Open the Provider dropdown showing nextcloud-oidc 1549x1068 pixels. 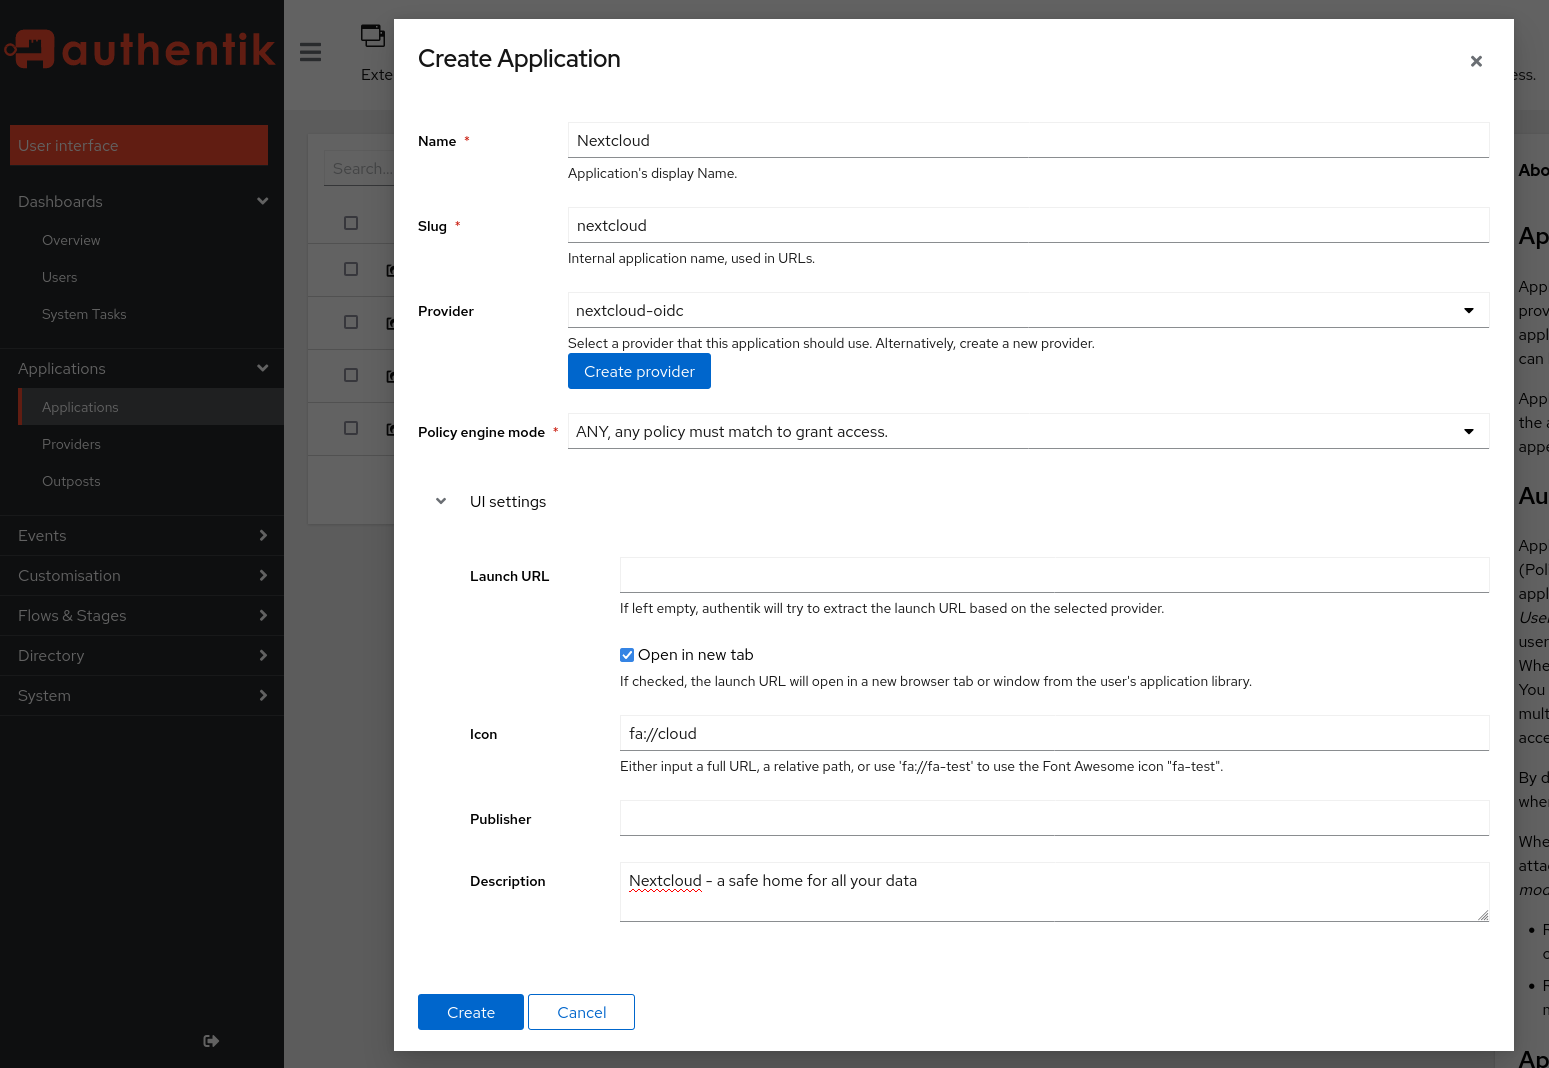[1027, 310]
